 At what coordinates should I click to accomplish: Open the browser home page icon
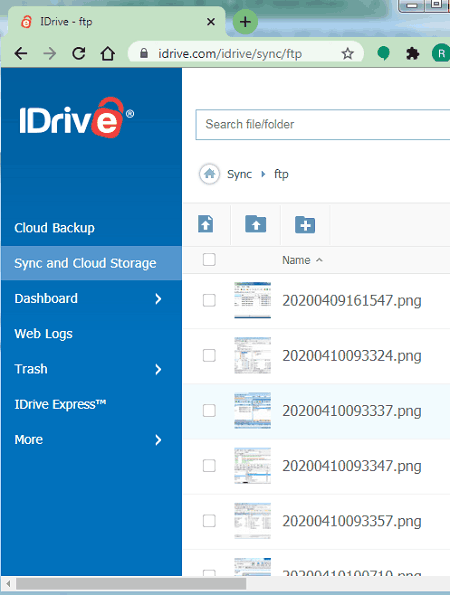tap(108, 54)
